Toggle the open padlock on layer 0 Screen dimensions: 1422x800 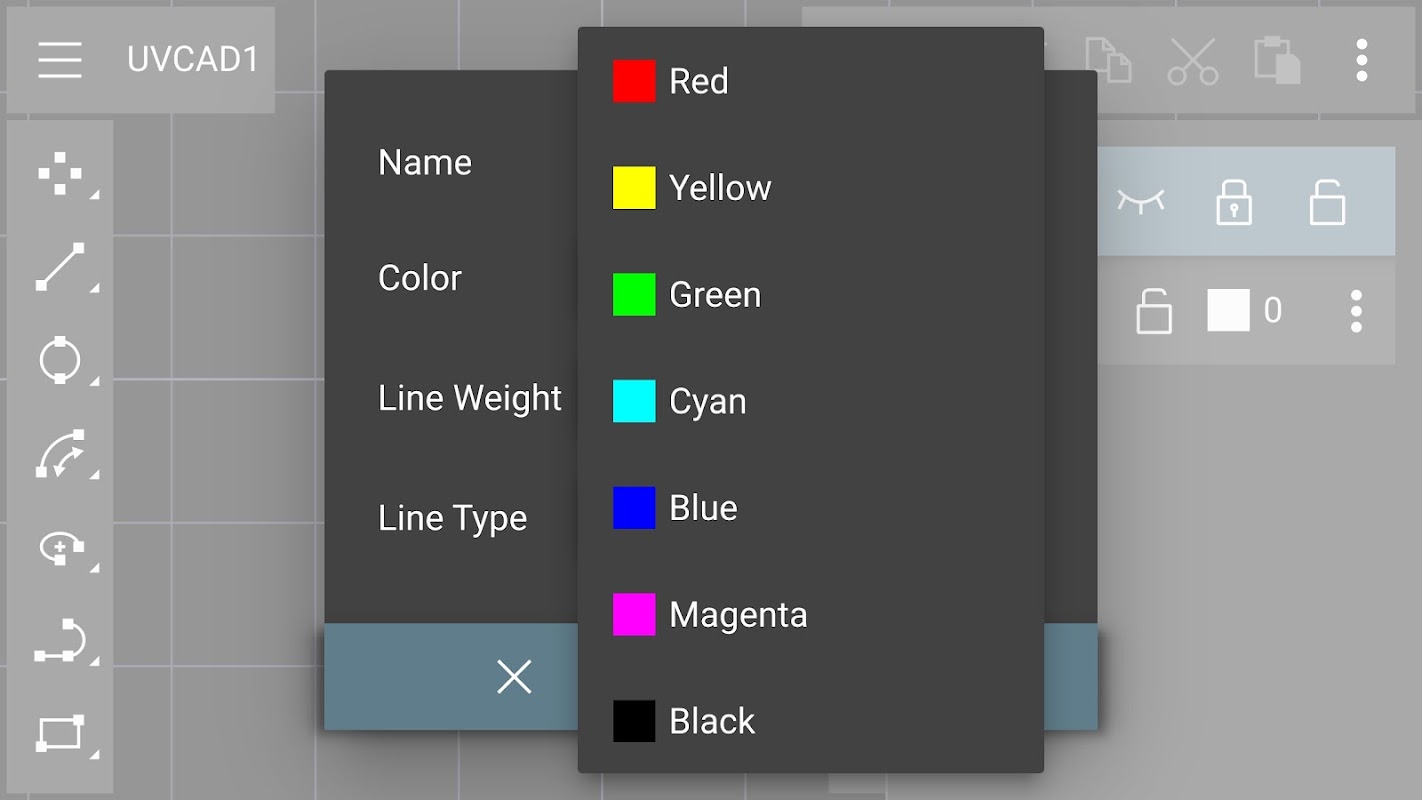pos(1154,311)
